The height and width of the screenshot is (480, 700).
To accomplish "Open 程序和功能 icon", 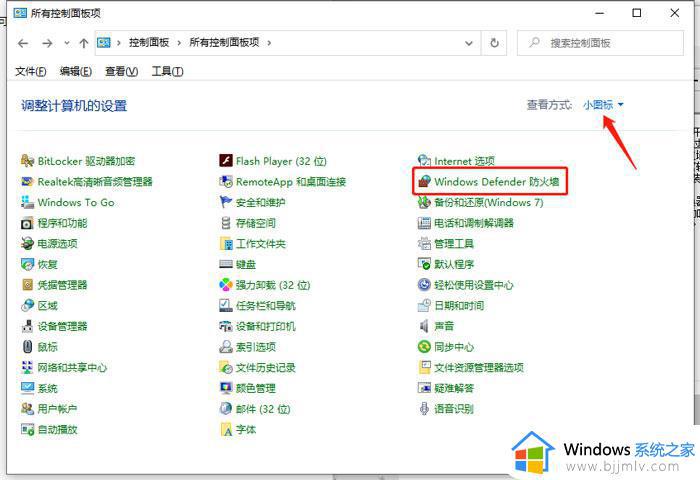I will point(27,223).
